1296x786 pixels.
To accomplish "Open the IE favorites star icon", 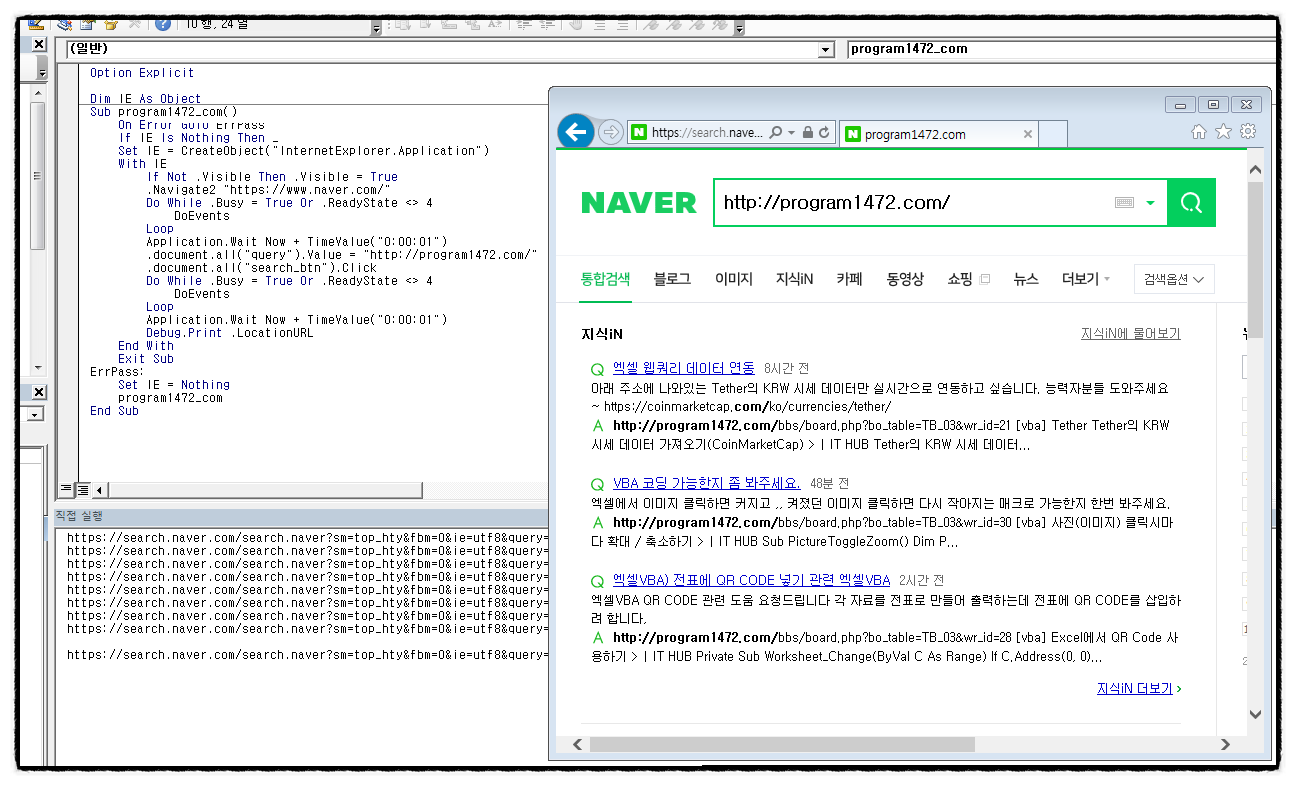I will click(1223, 132).
